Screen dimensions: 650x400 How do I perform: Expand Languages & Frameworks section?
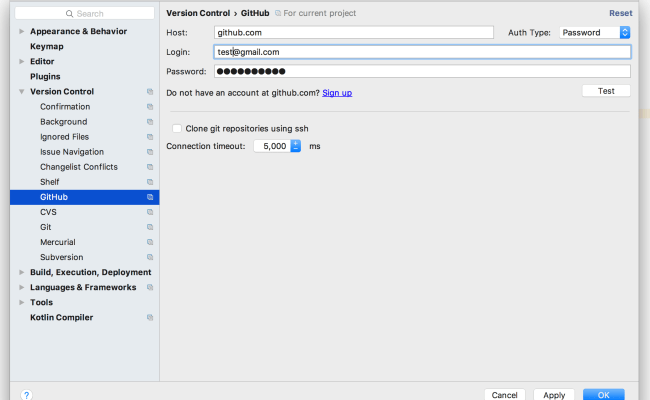pos(22,287)
